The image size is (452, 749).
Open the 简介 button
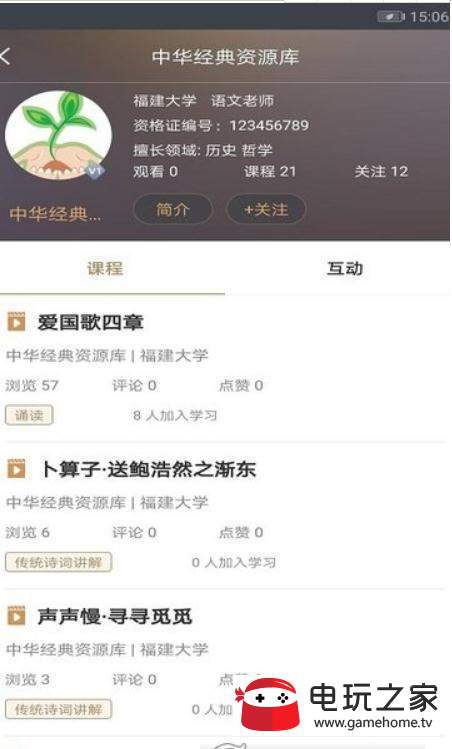(172, 209)
